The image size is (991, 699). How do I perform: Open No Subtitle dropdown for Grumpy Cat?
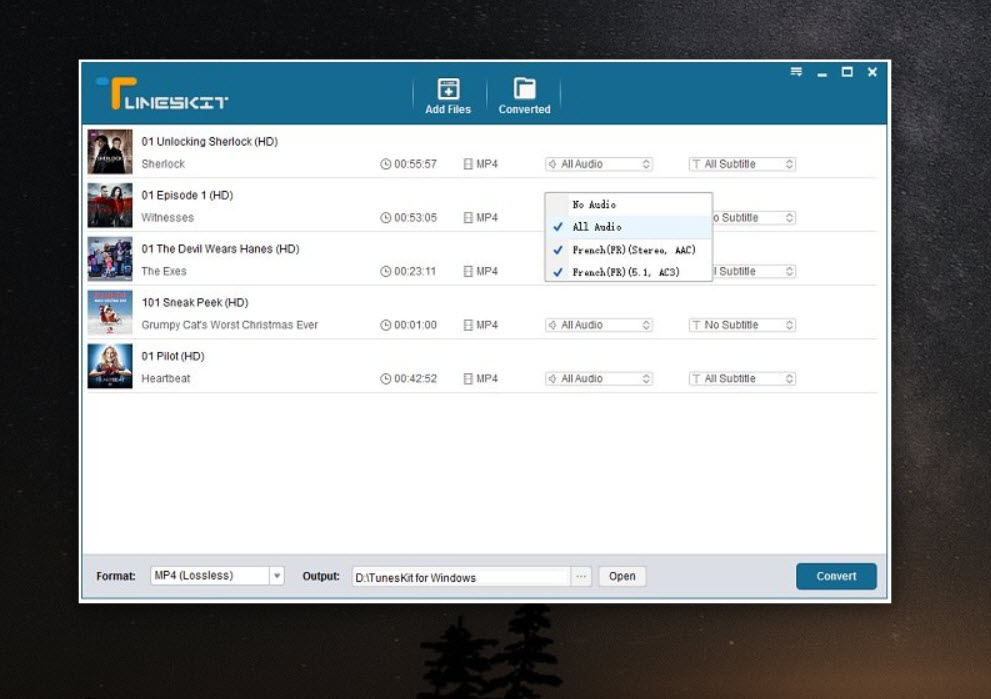742,325
